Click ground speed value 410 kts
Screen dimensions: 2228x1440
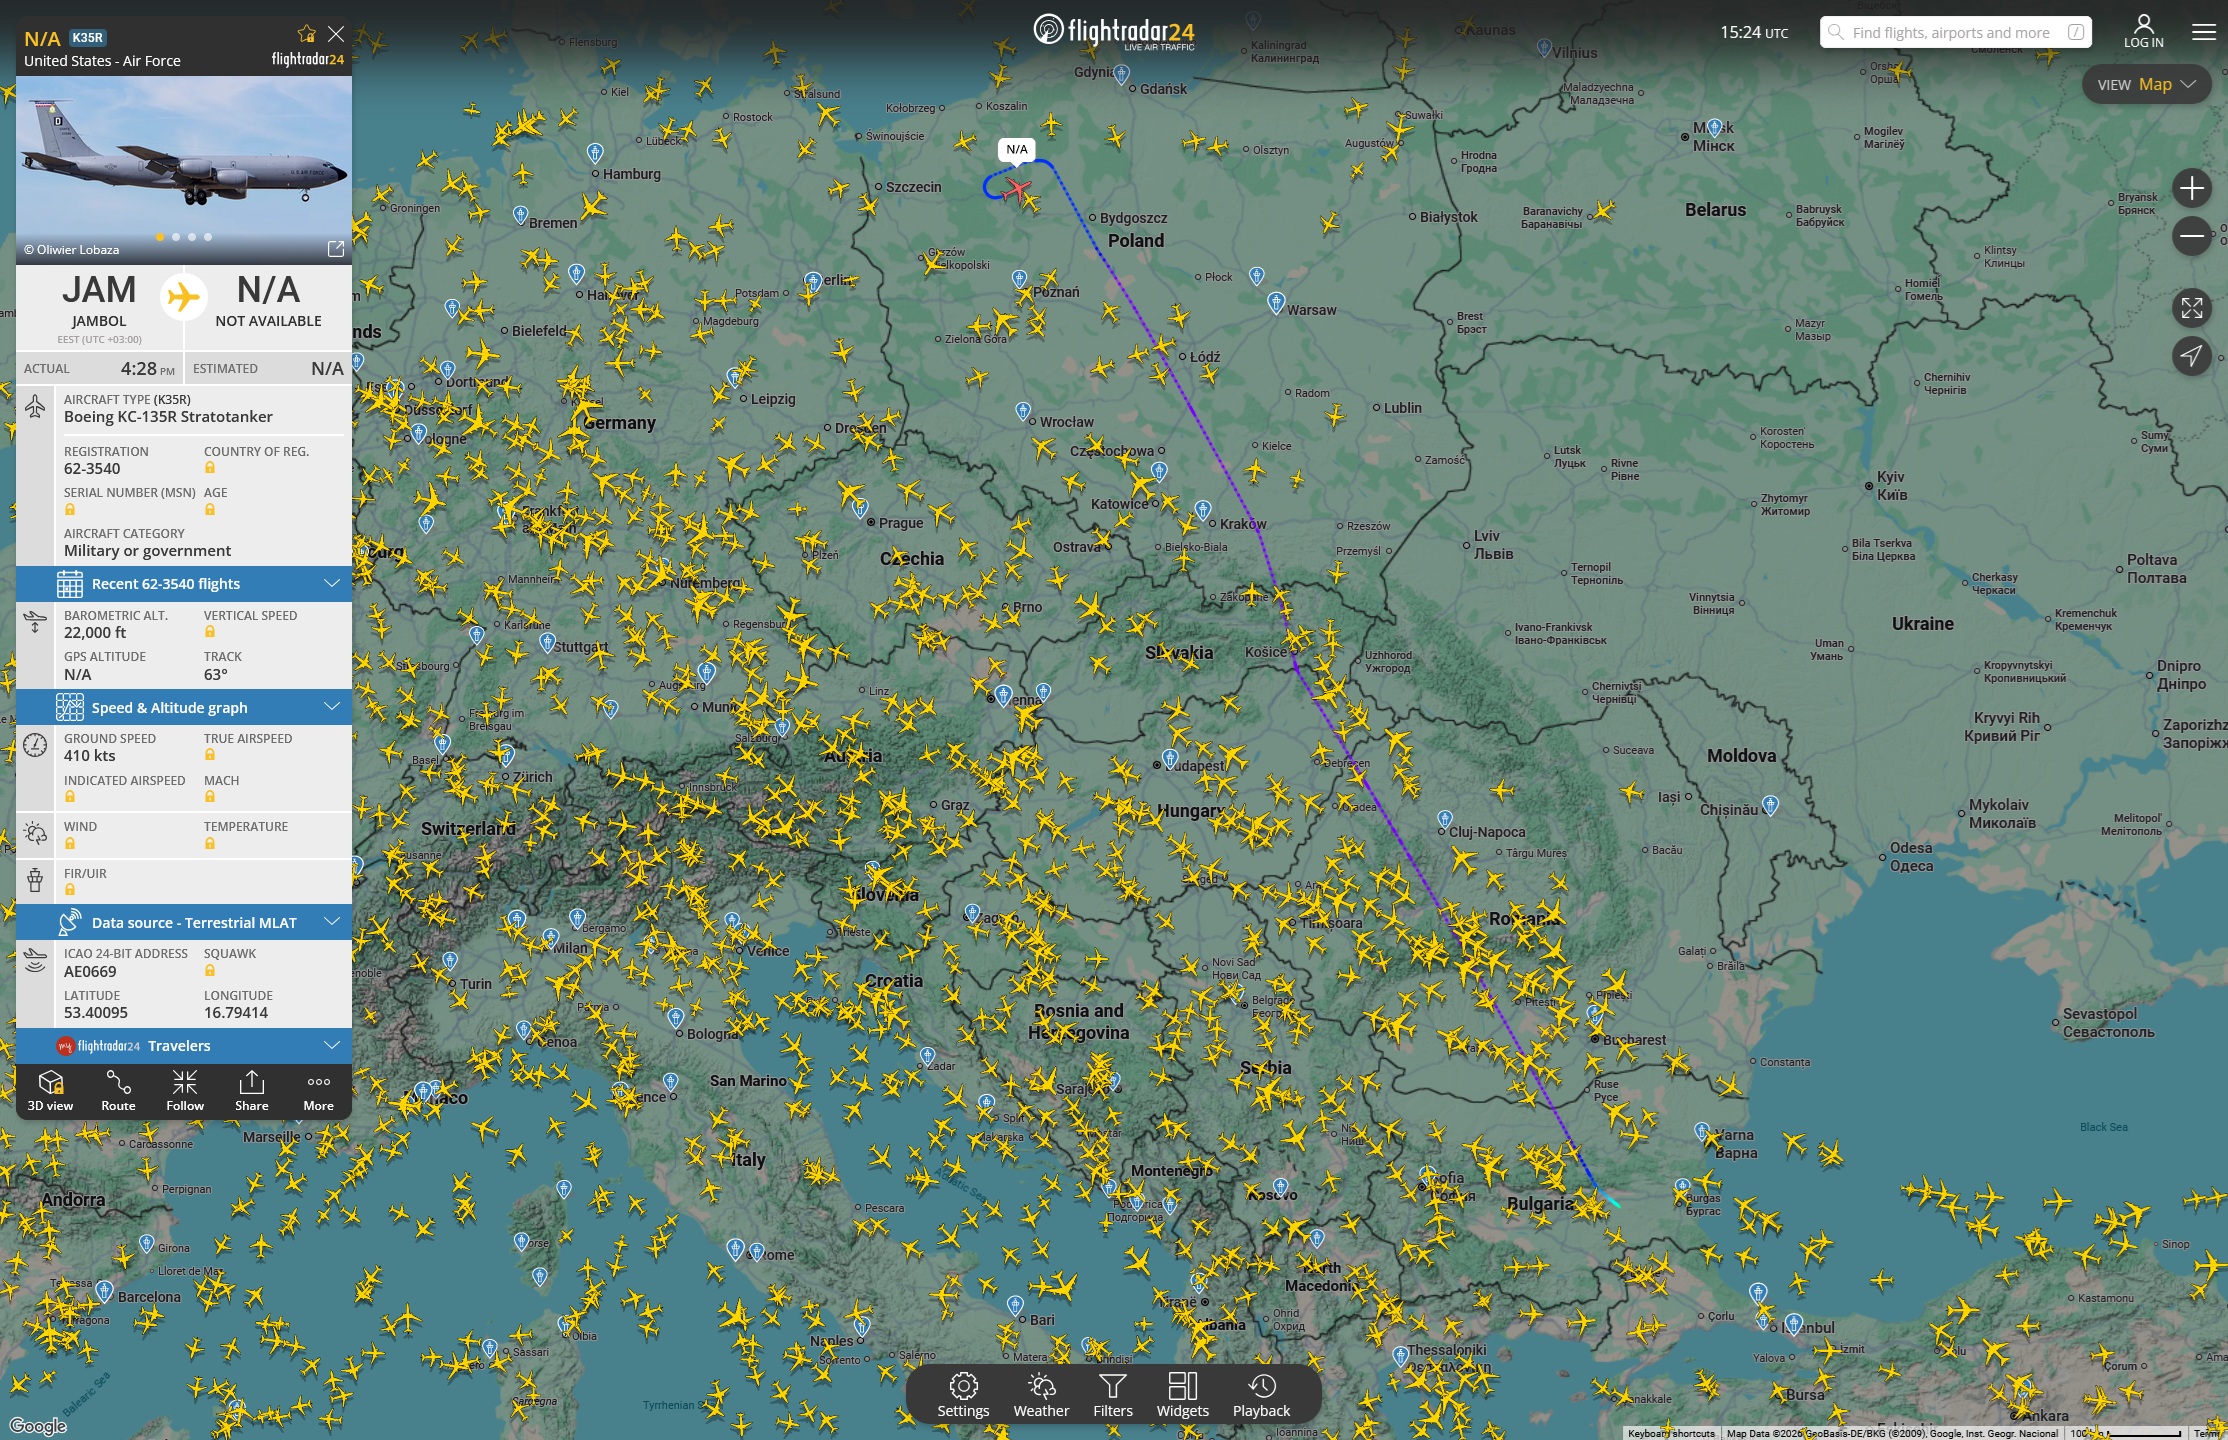point(90,756)
